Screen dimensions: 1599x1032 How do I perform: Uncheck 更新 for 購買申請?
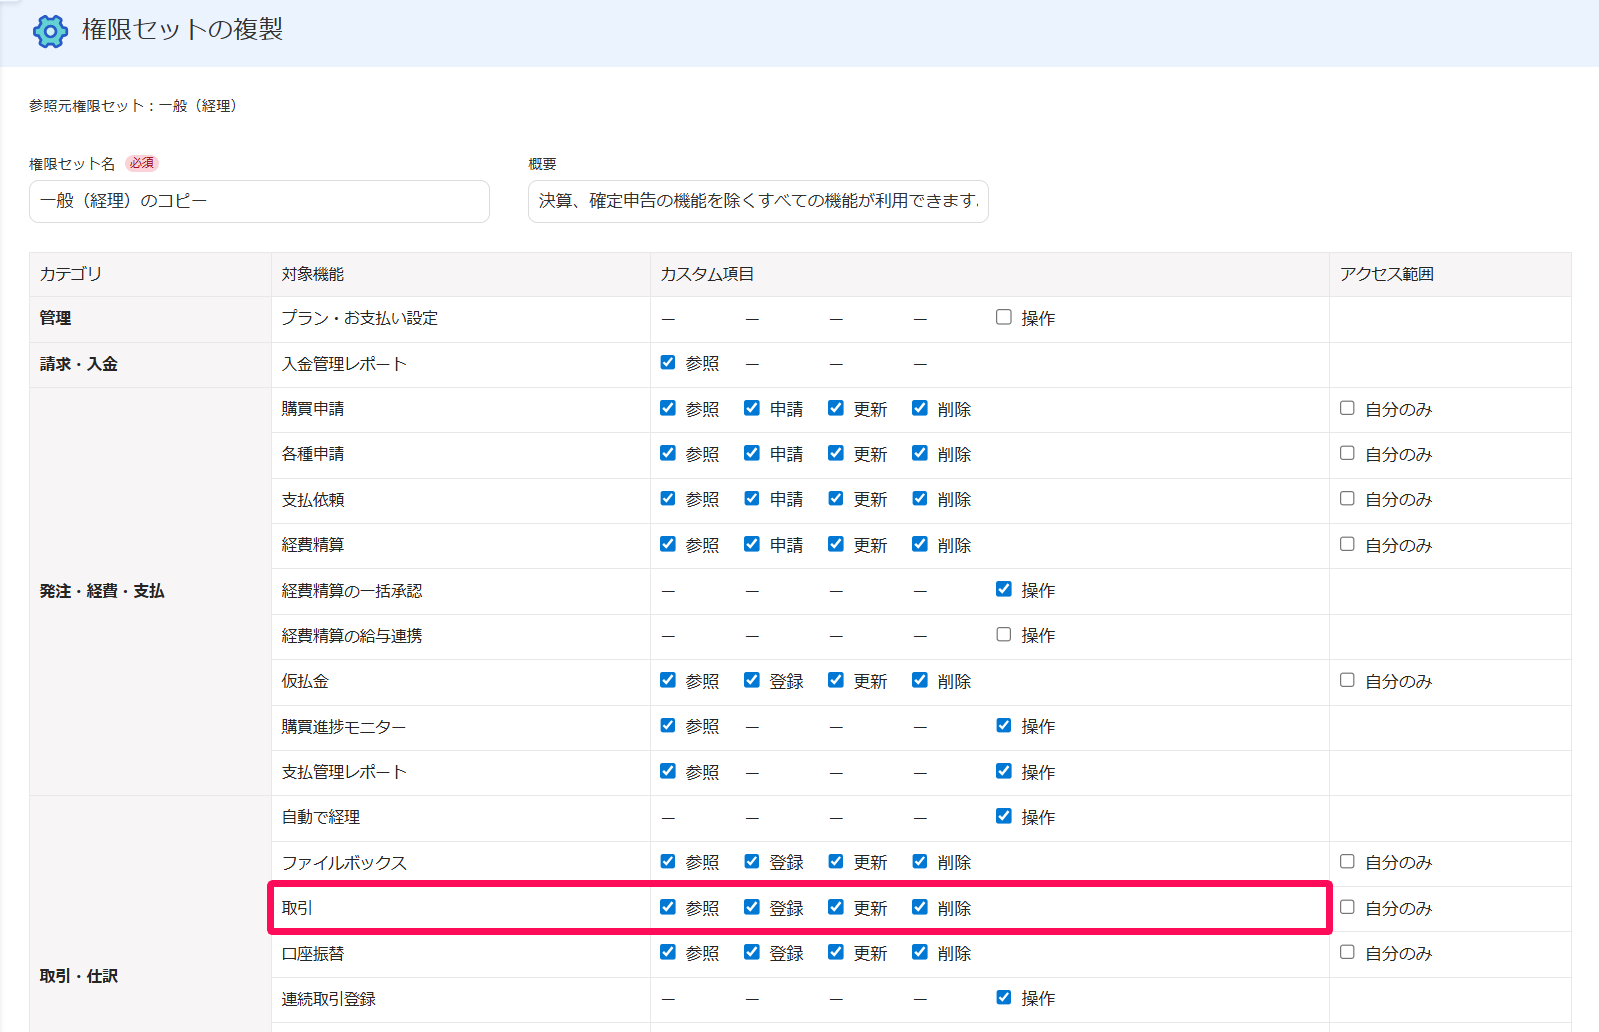click(x=836, y=408)
